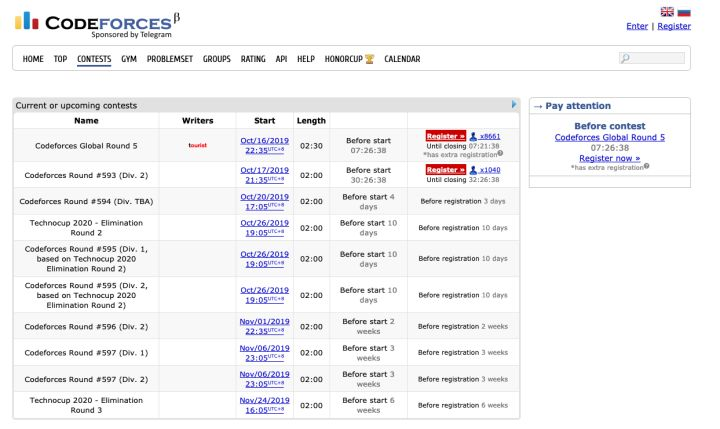Click the Start column header
This screenshot has width=720, height=429.
(264, 120)
